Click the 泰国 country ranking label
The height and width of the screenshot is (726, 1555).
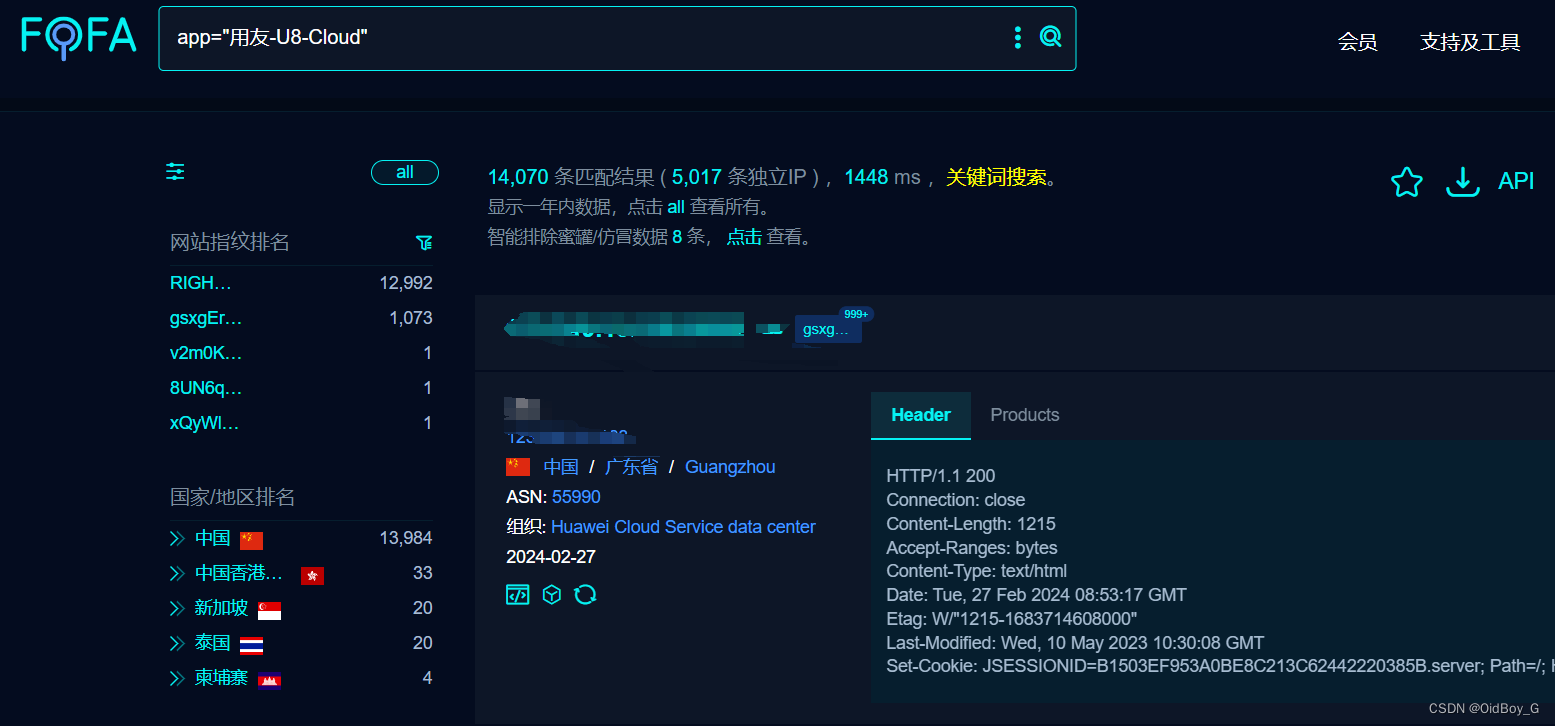coord(213,643)
